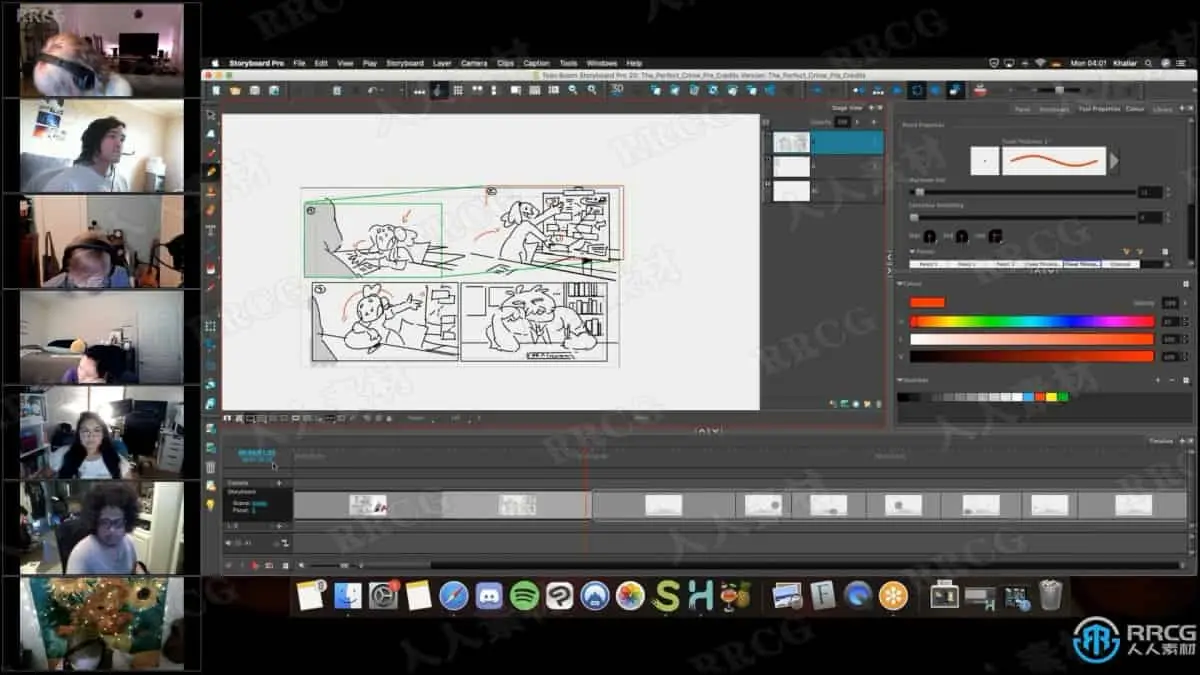Select the top highlighted layer thumbnail

[x=792, y=143]
